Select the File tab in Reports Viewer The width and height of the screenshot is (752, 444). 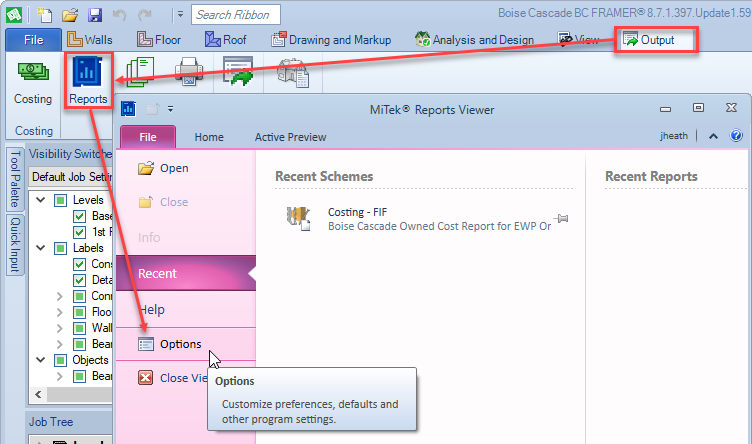pyautogui.click(x=148, y=137)
